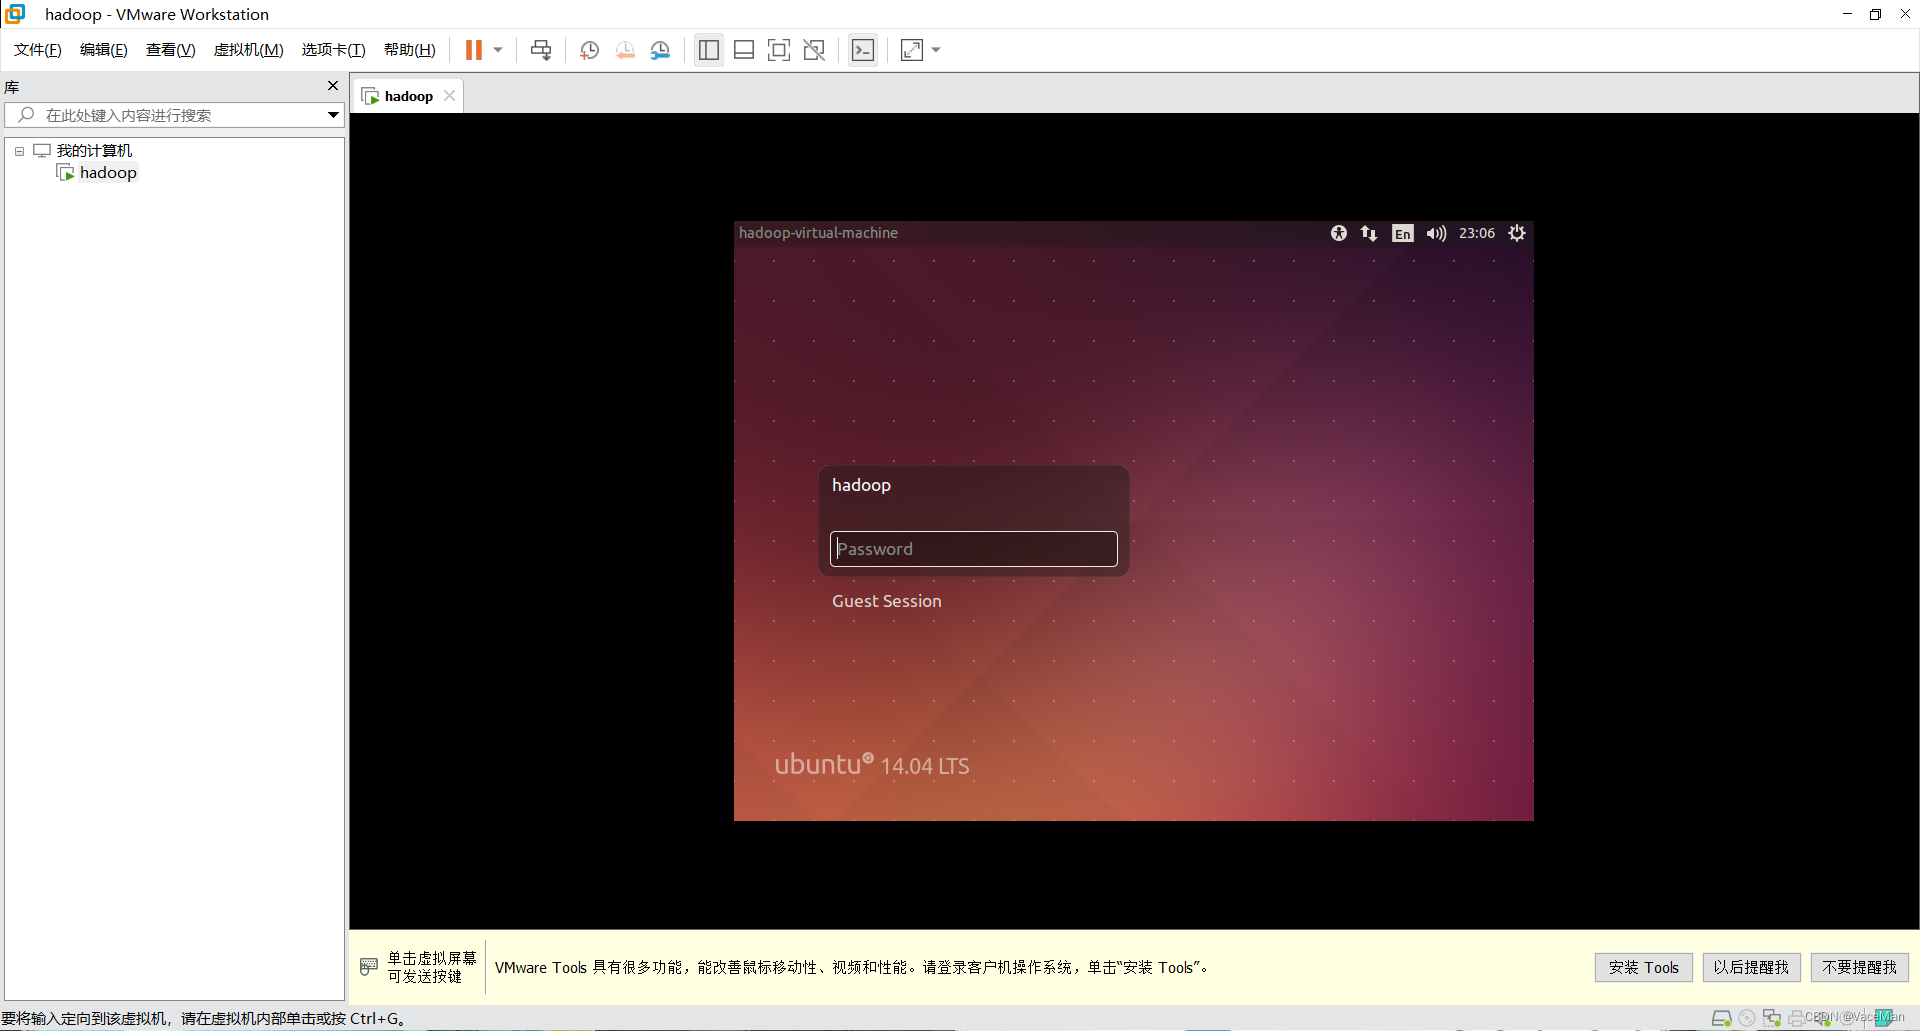
Task: Switch keyboard layout via the En indicator
Action: [1402, 233]
